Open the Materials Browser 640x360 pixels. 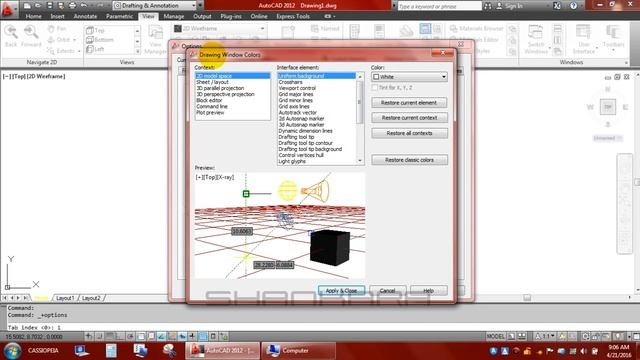[477, 29]
